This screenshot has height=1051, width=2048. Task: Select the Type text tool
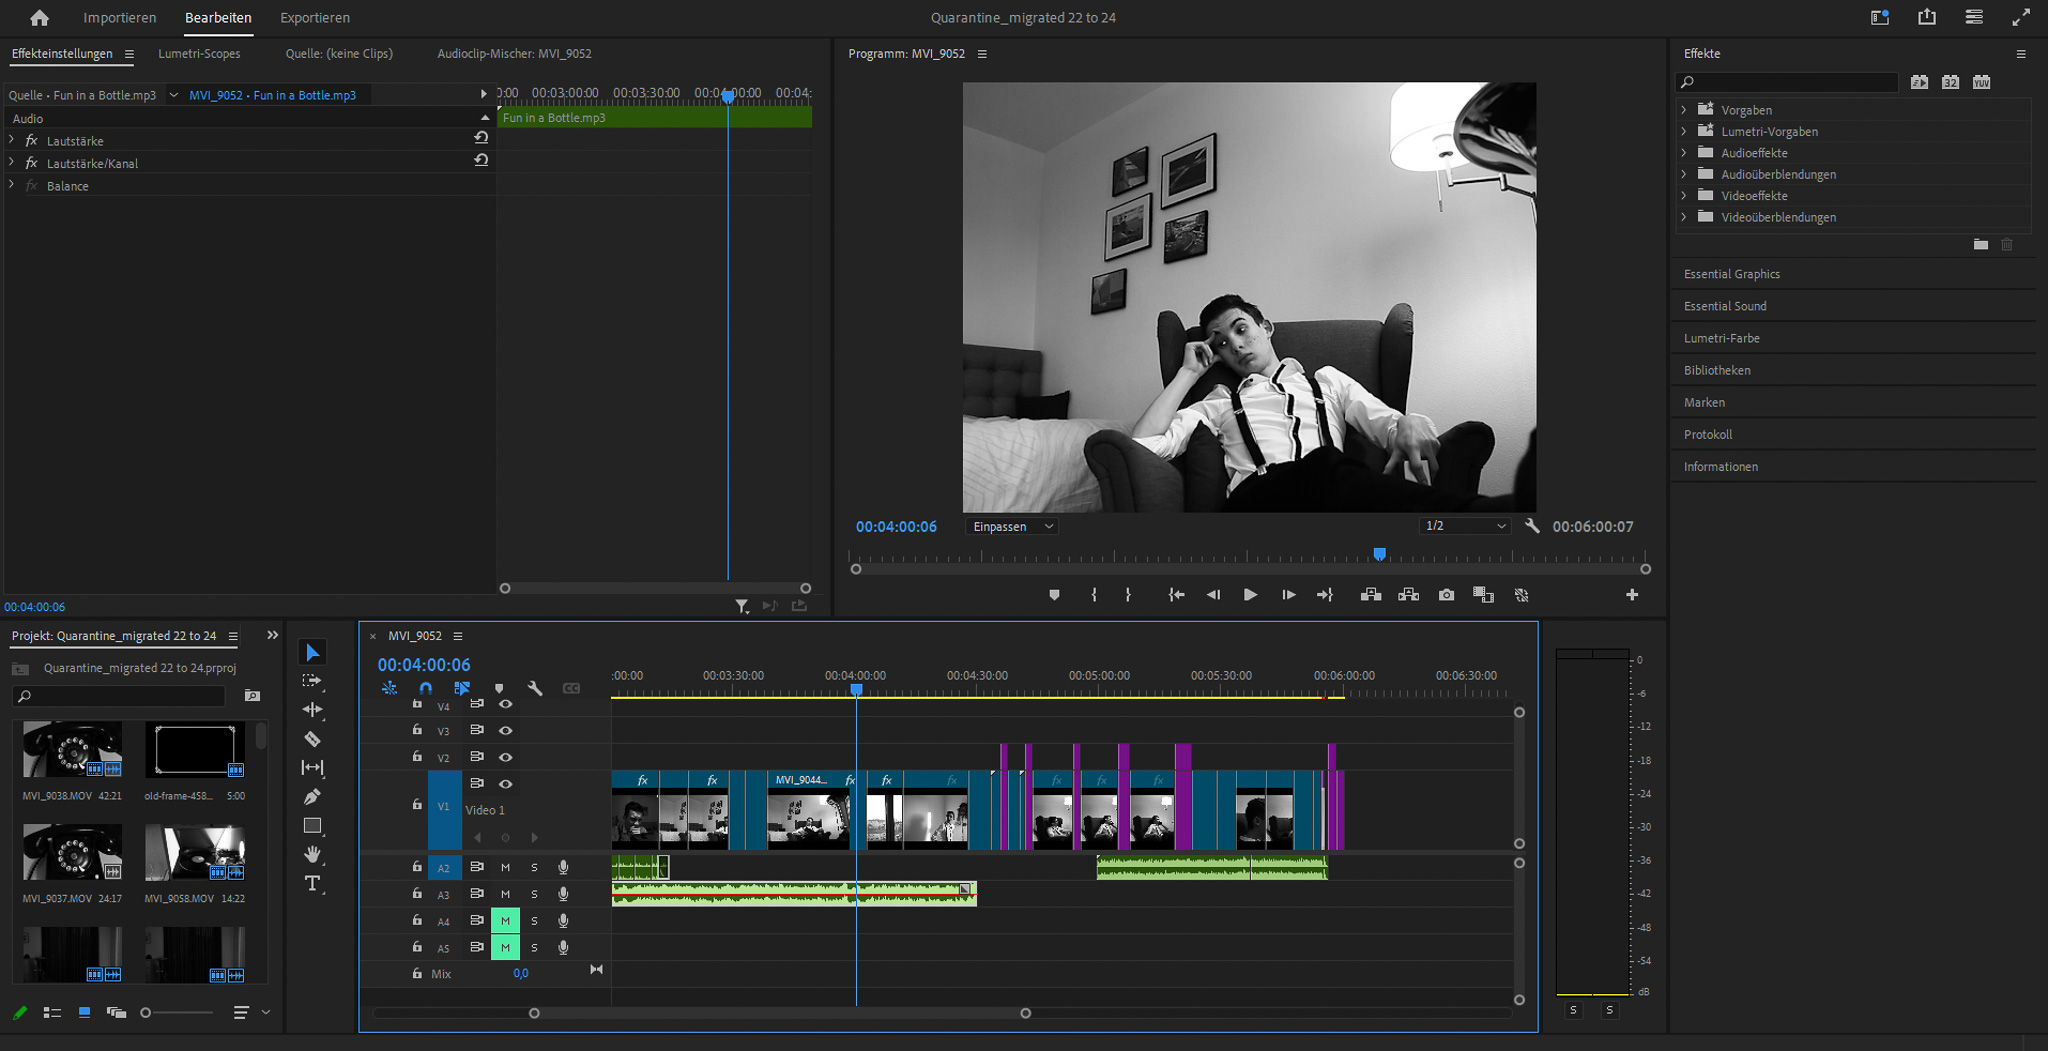pyautogui.click(x=312, y=883)
